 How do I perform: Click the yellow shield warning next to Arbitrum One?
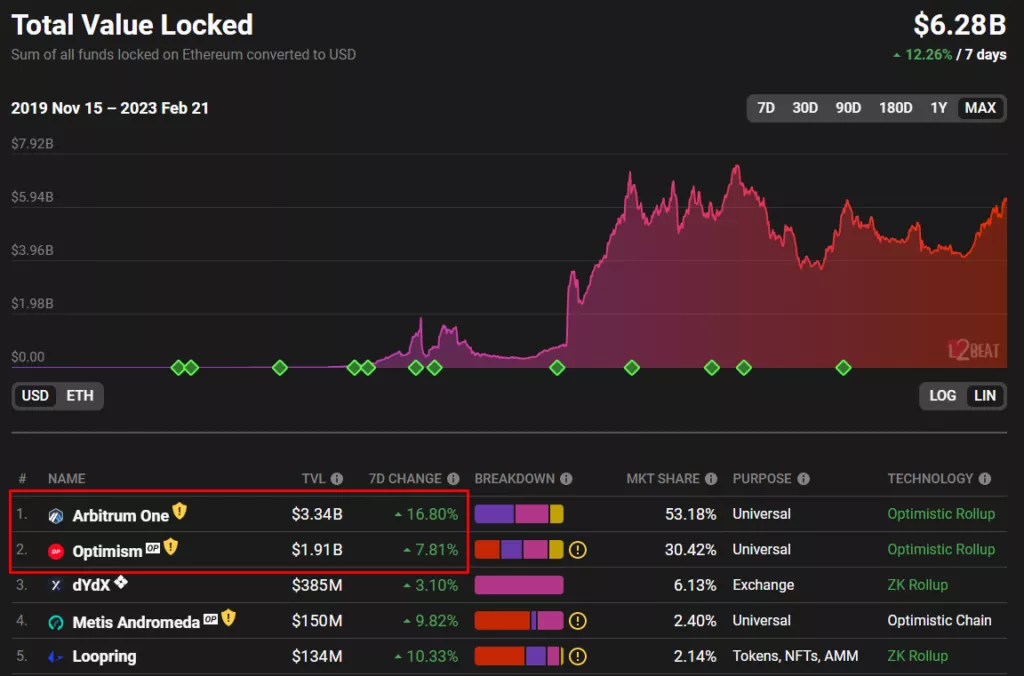pyautogui.click(x=180, y=511)
